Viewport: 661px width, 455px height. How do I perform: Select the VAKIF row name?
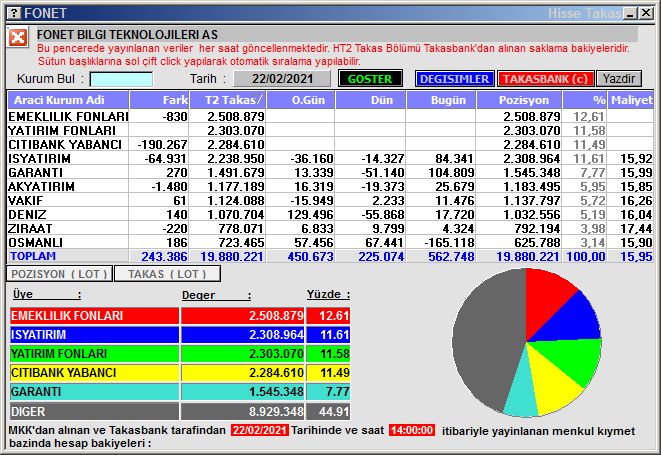pos(26,200)
